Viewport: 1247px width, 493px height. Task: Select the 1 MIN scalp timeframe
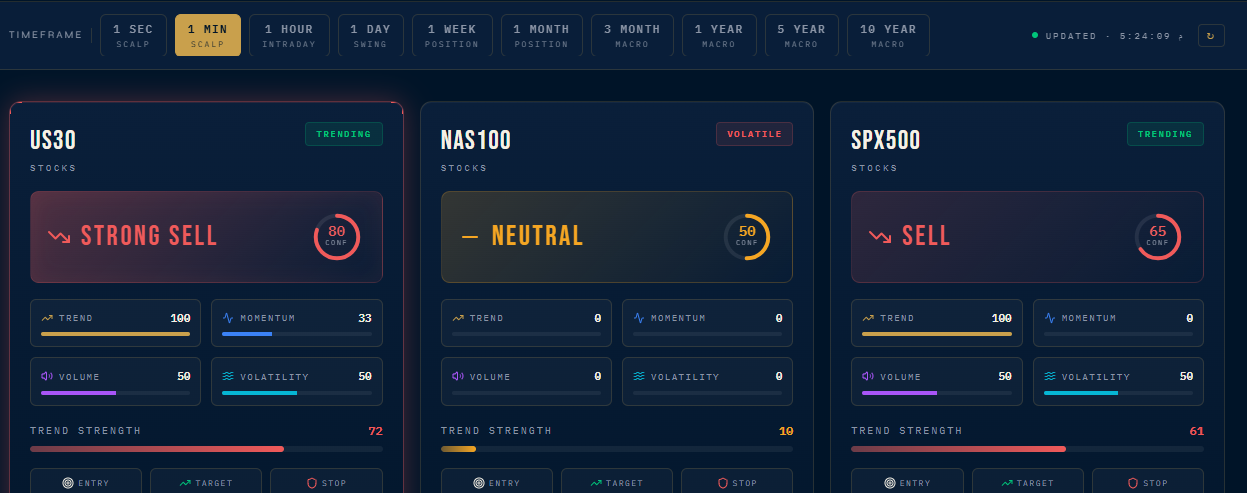click(x=208, y=35)
